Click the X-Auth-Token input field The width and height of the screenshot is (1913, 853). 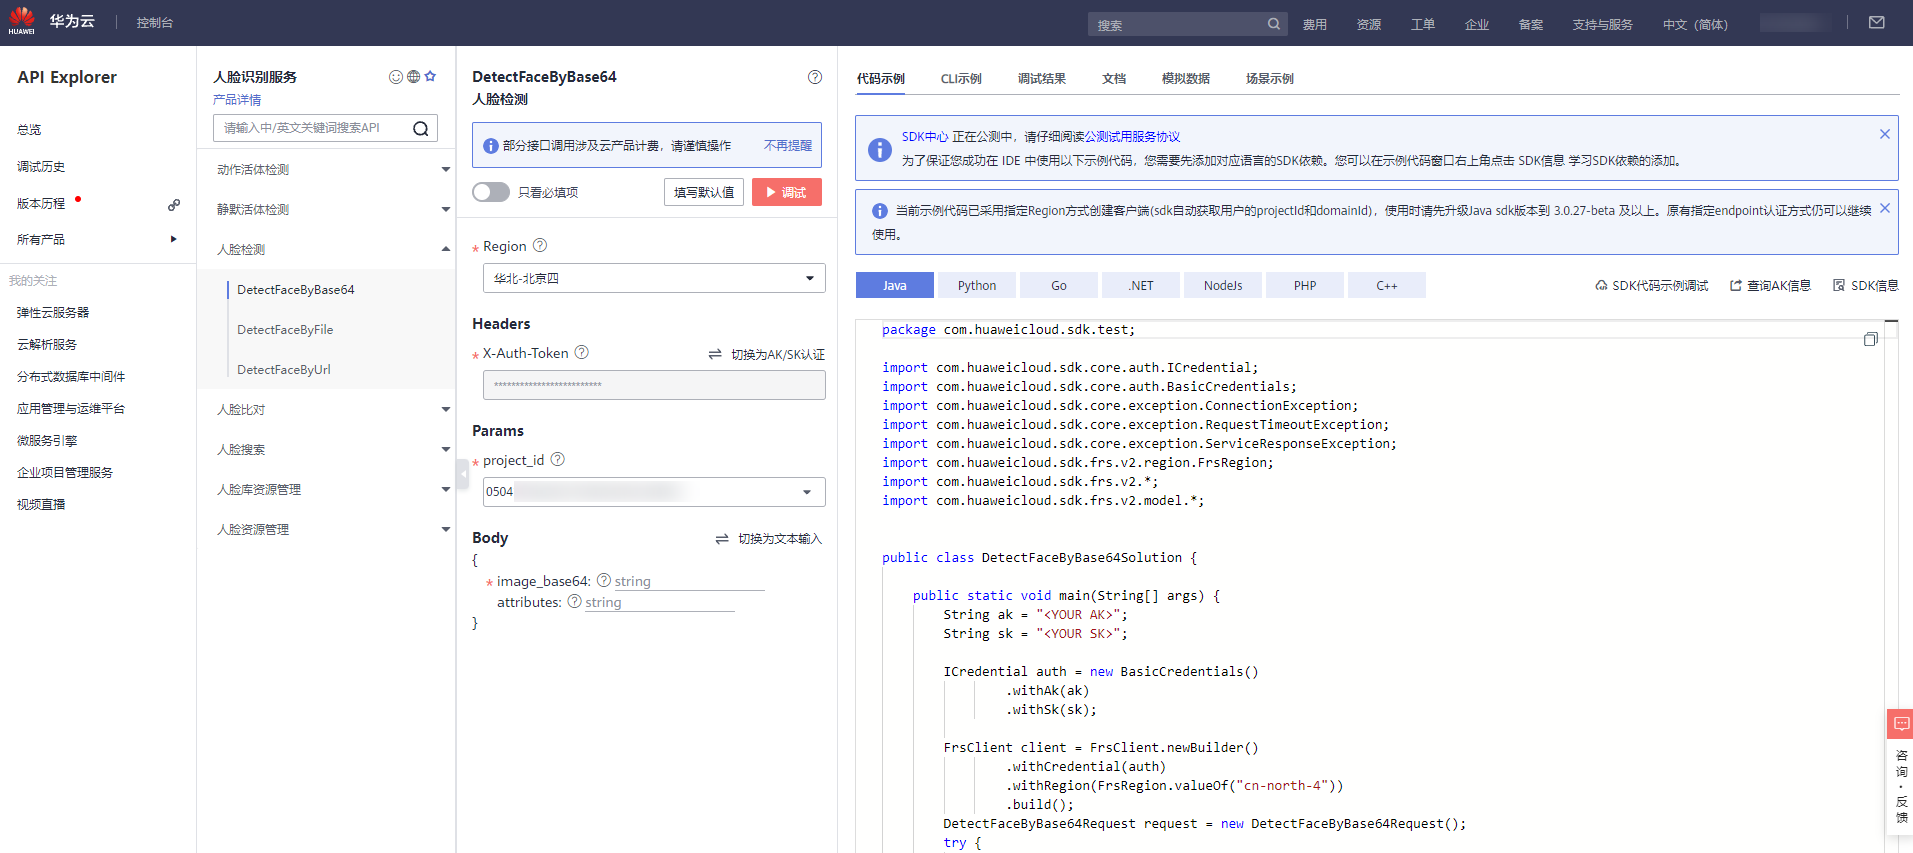pos(654,385)
